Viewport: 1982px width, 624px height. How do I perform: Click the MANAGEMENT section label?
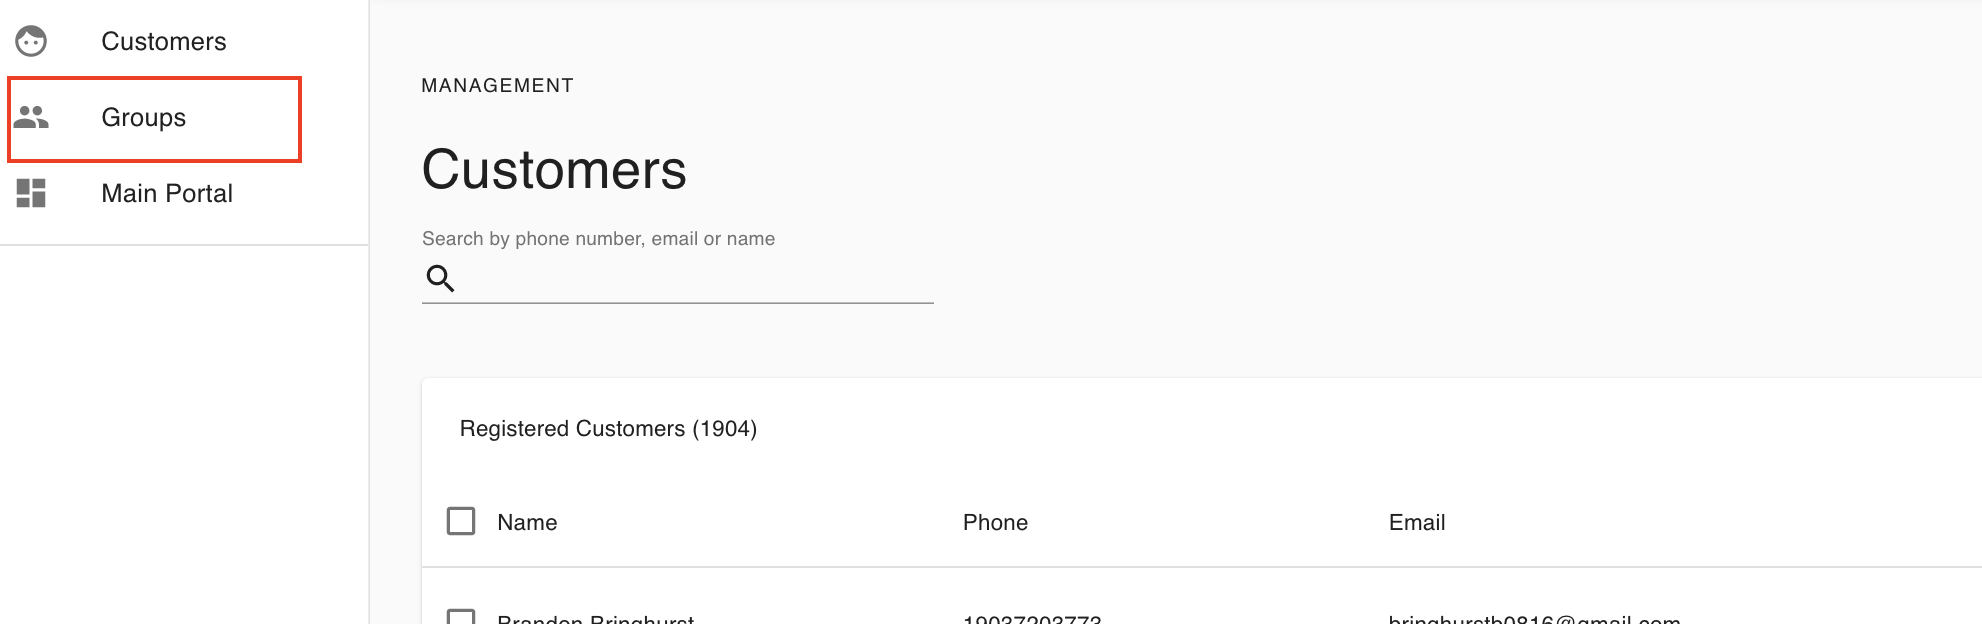[x=497, y=86]
